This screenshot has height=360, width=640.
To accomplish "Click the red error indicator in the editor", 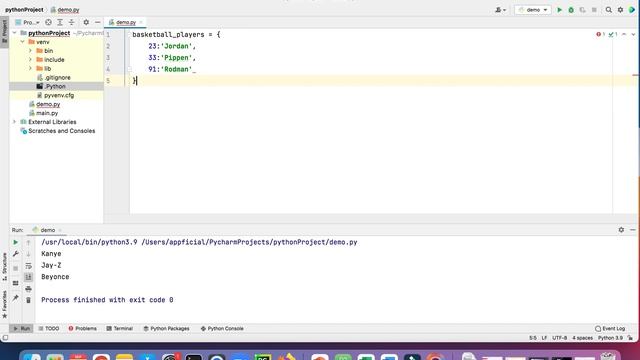I will click(x=600, y=34).
